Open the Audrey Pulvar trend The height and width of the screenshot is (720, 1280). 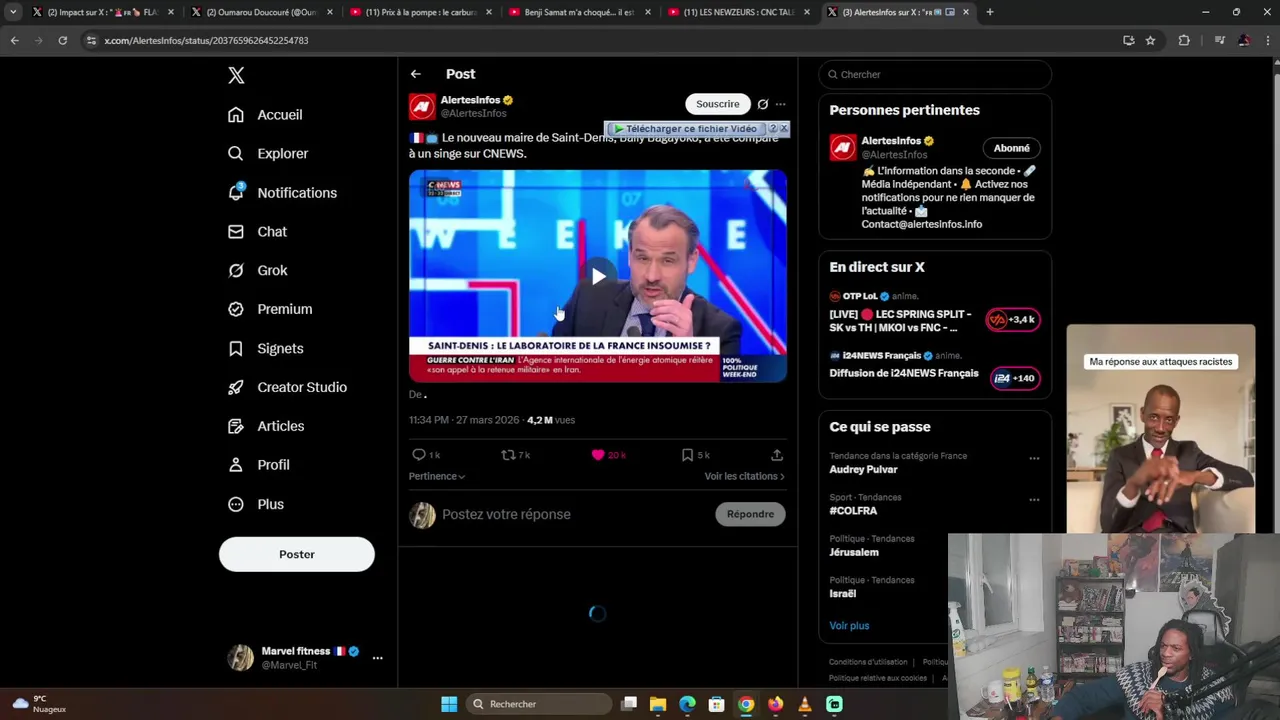coord(863,470)
